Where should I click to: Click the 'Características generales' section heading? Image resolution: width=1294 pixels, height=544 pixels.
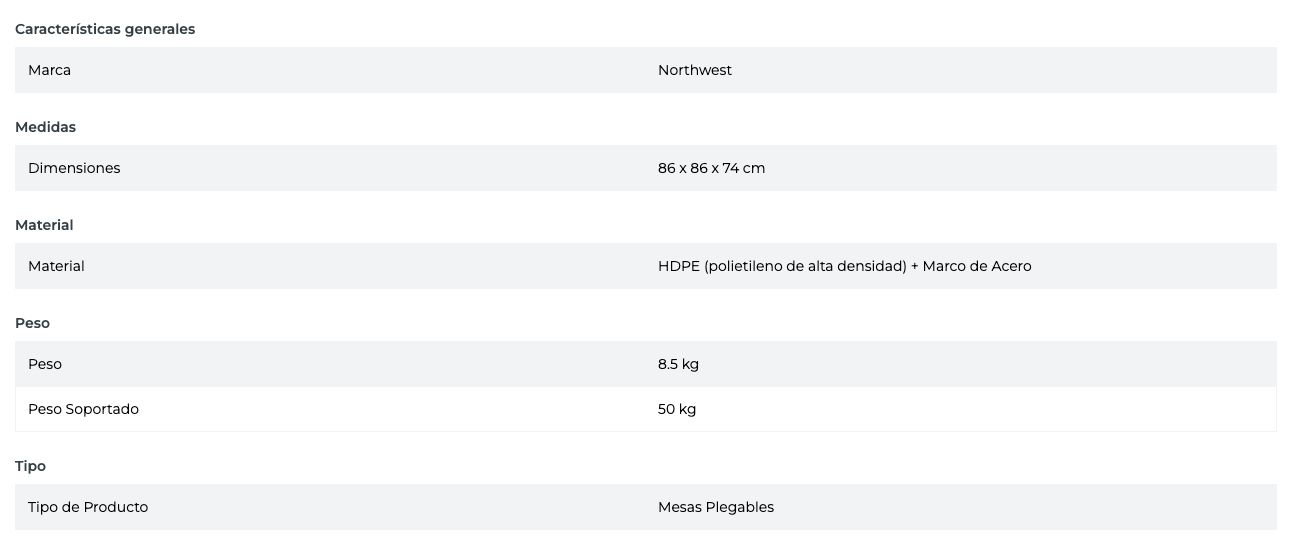click(x=105, y=29)
